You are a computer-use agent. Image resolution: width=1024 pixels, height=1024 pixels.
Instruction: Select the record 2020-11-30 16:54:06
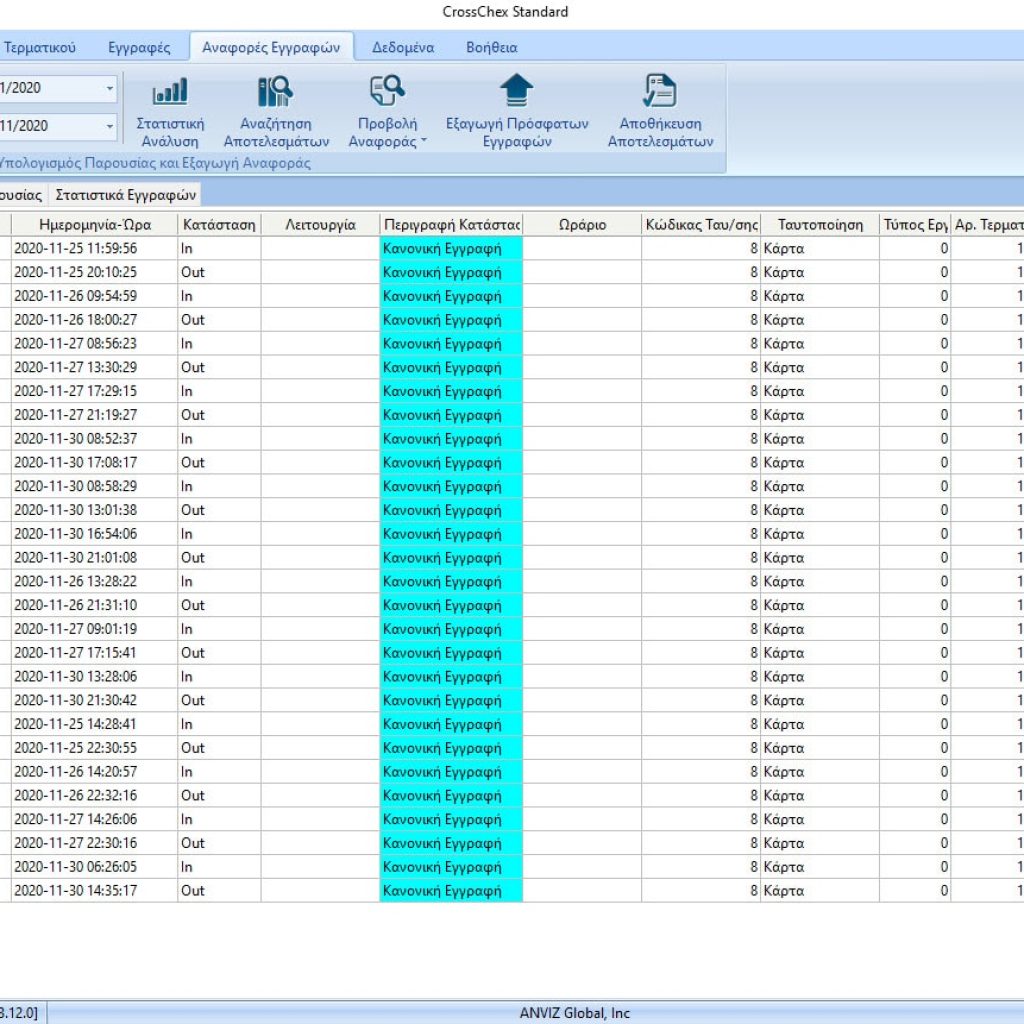coord(512,534)
